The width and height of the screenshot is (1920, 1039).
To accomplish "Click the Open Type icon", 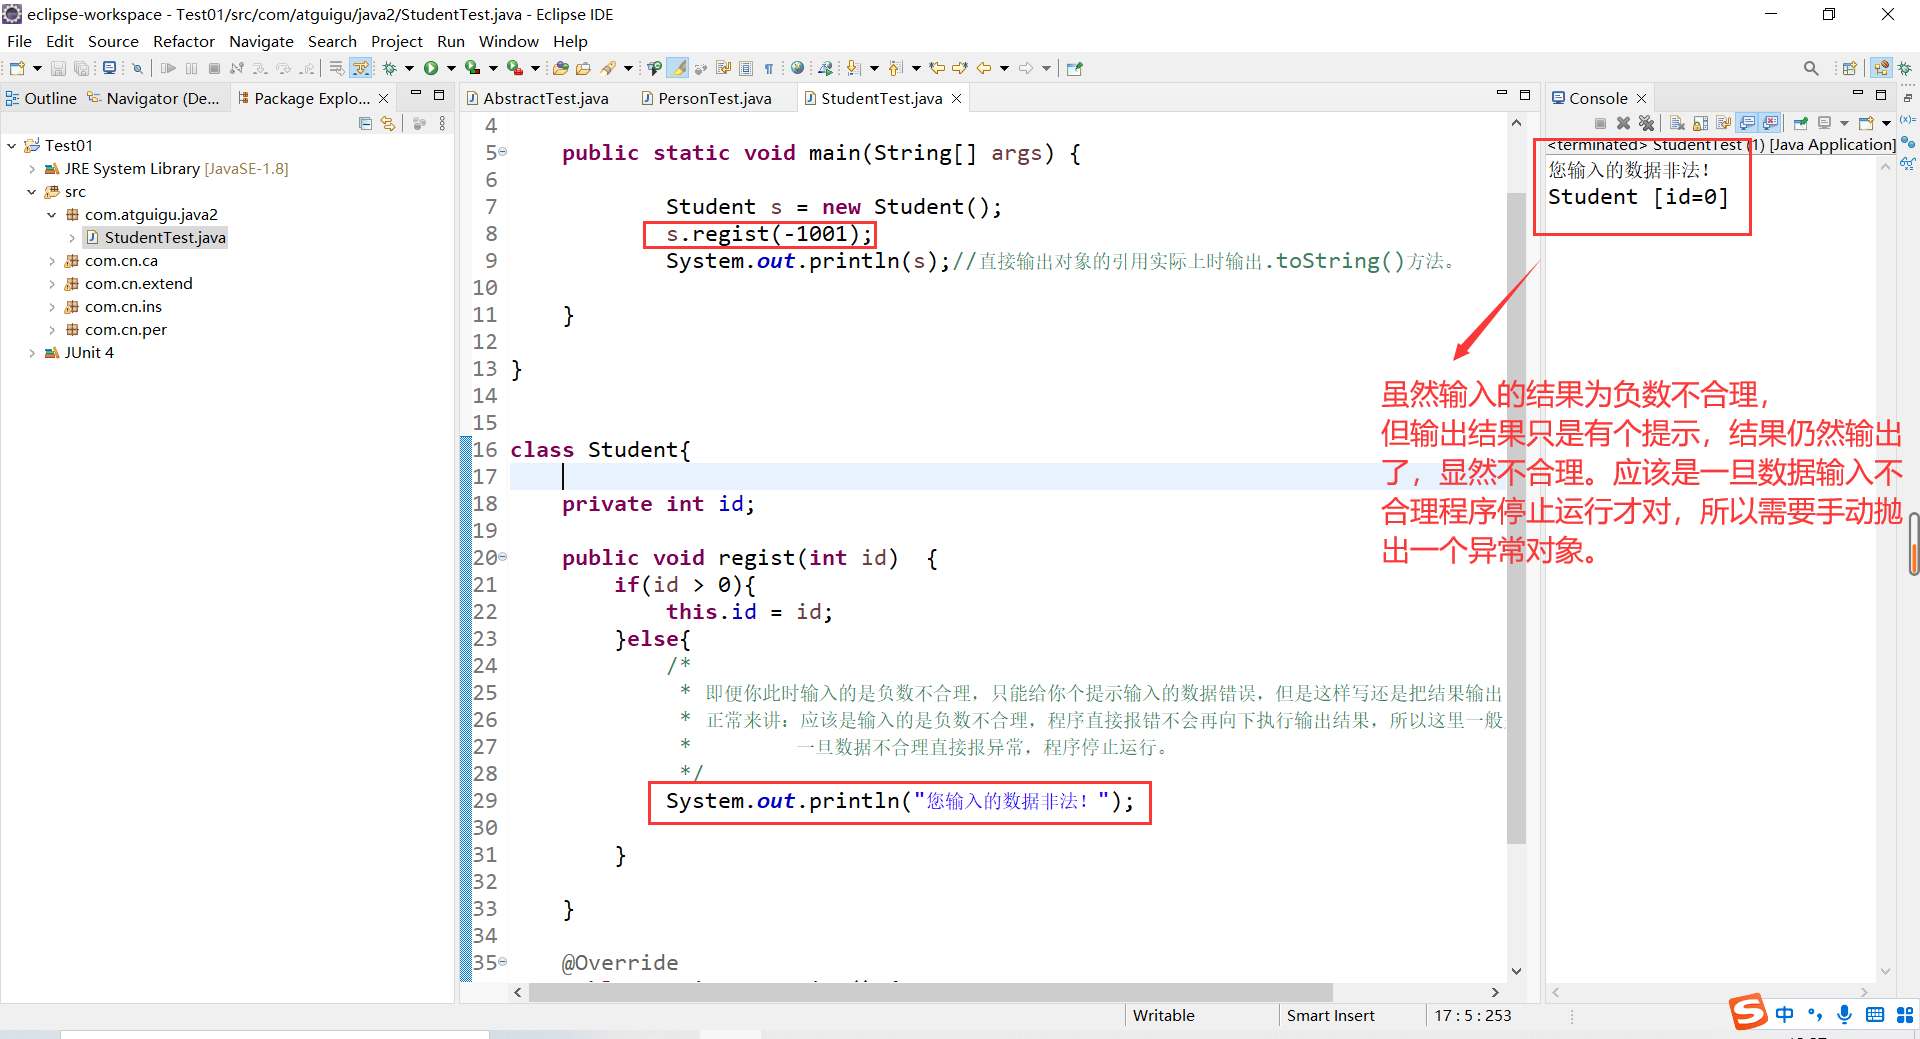I will [560, 68].
